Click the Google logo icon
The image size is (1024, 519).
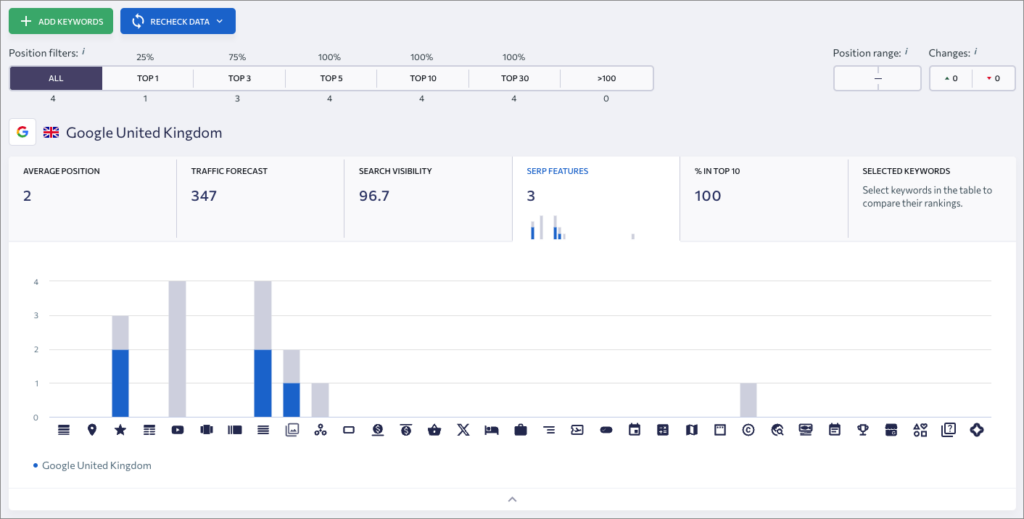[22, 132]
